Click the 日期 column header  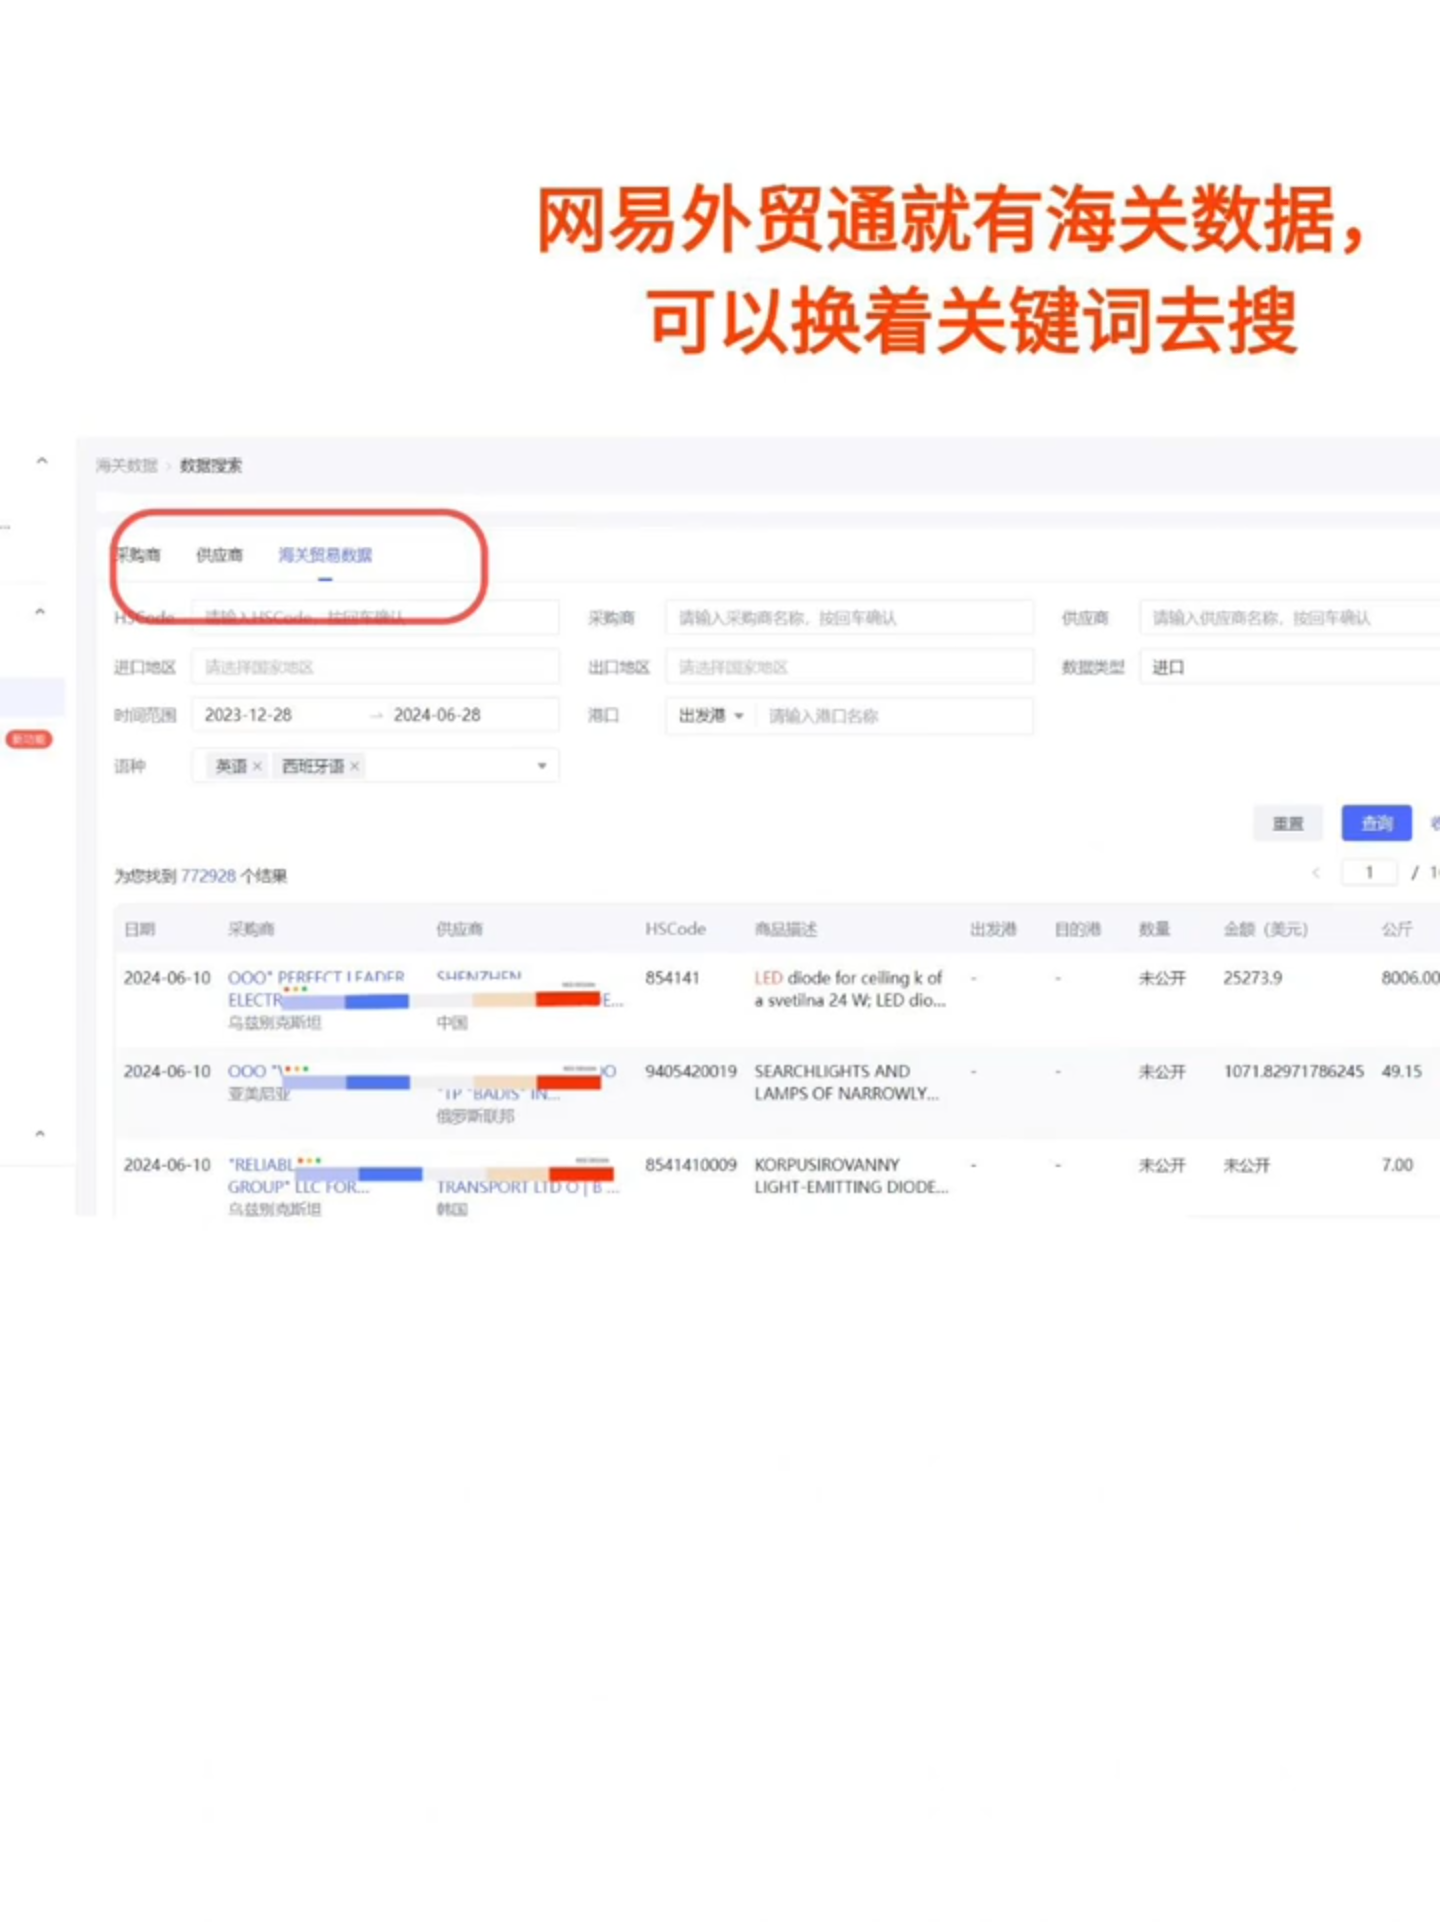(139, 929)
